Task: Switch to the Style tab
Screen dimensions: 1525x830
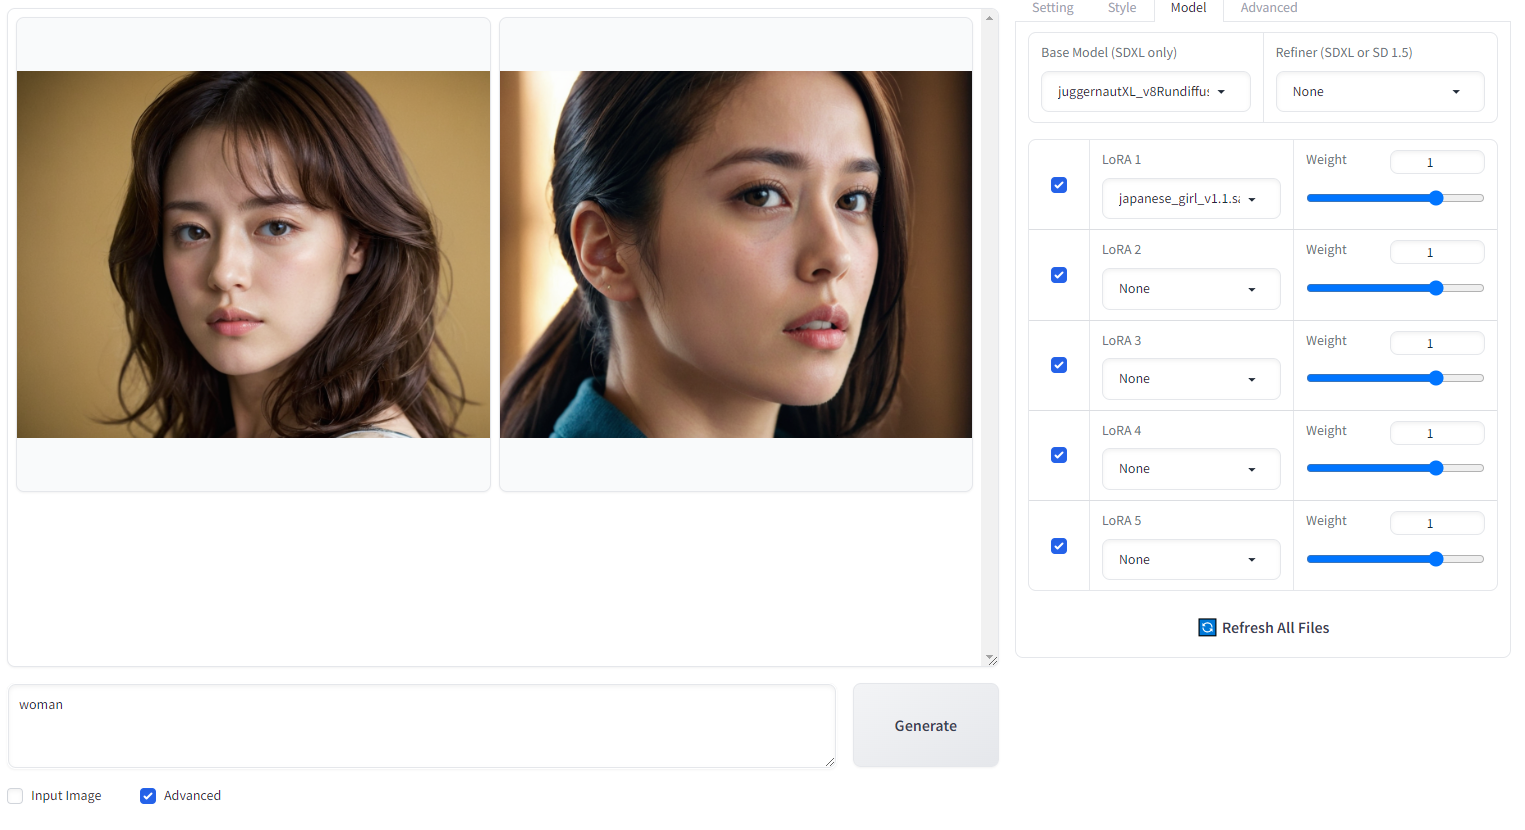Action: pos(1121,8)
